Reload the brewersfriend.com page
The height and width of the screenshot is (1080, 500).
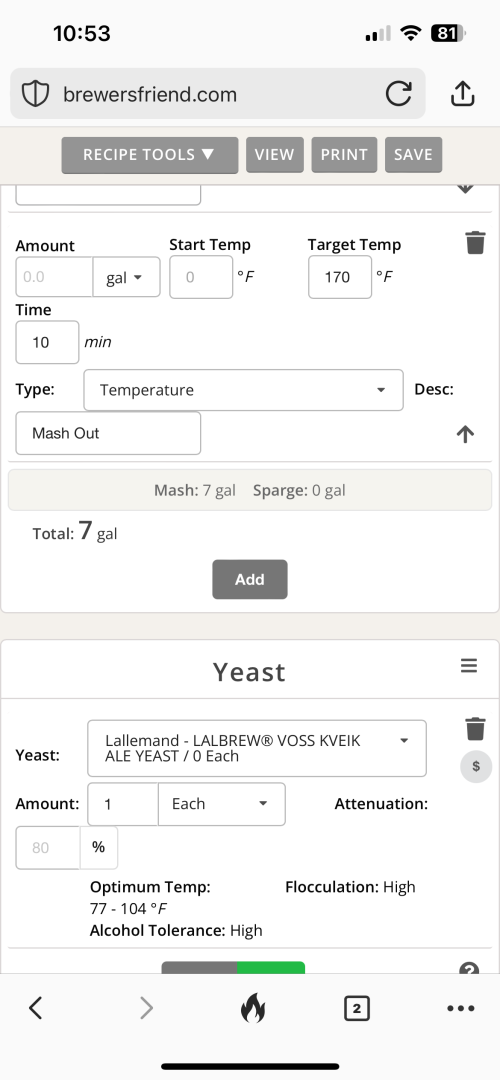pos(398,94)
